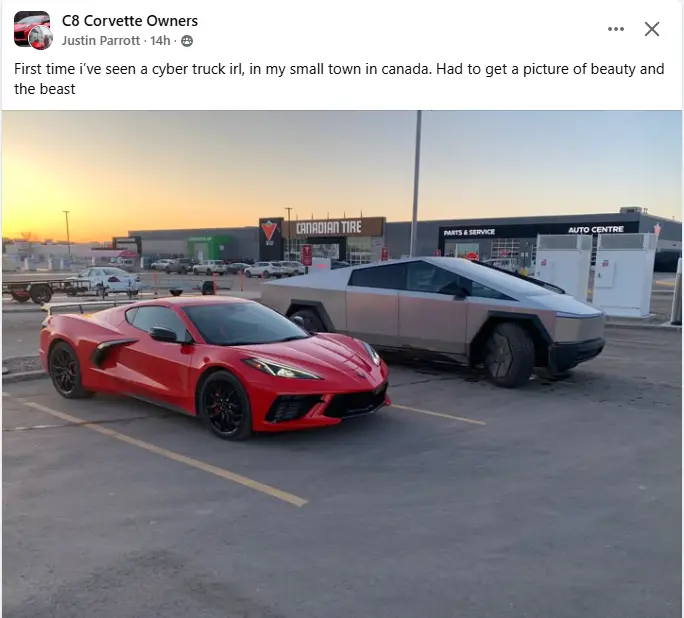Click the group audience privacy icon
The image size is (684, 618).
pyautogui.click(x=187, y=41)
